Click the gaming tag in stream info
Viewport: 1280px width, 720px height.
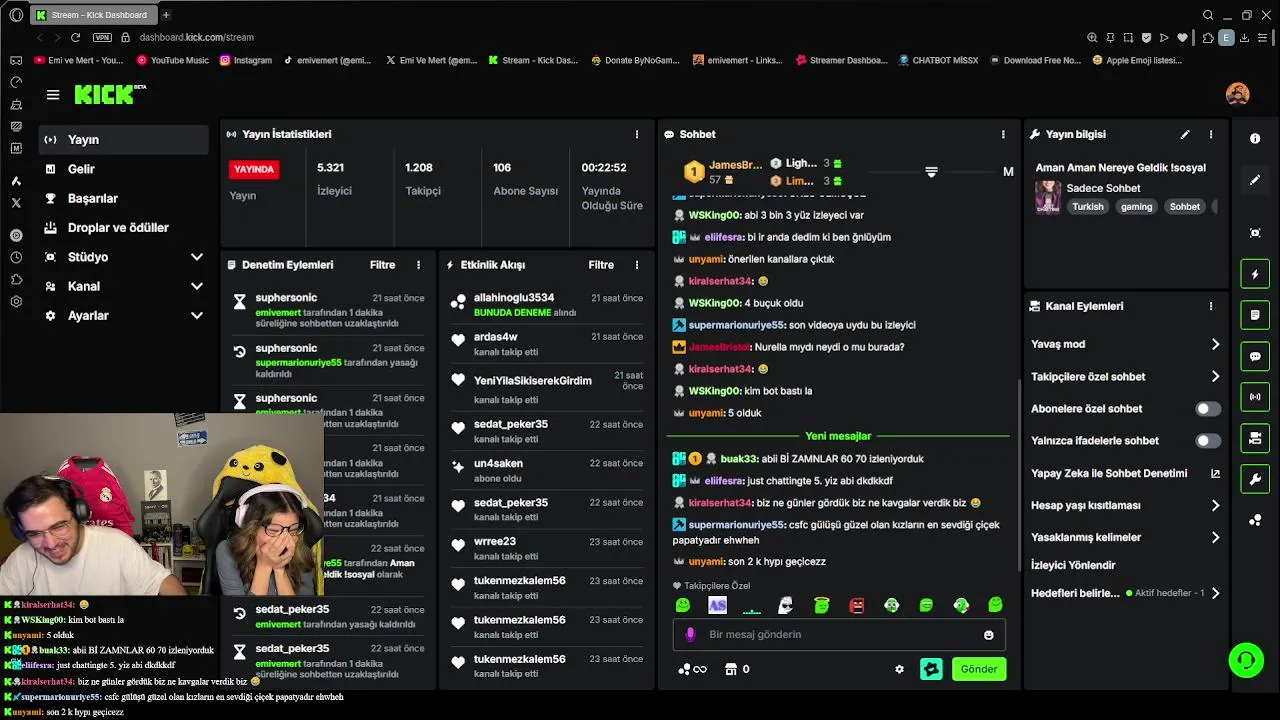coord(1136,207)
